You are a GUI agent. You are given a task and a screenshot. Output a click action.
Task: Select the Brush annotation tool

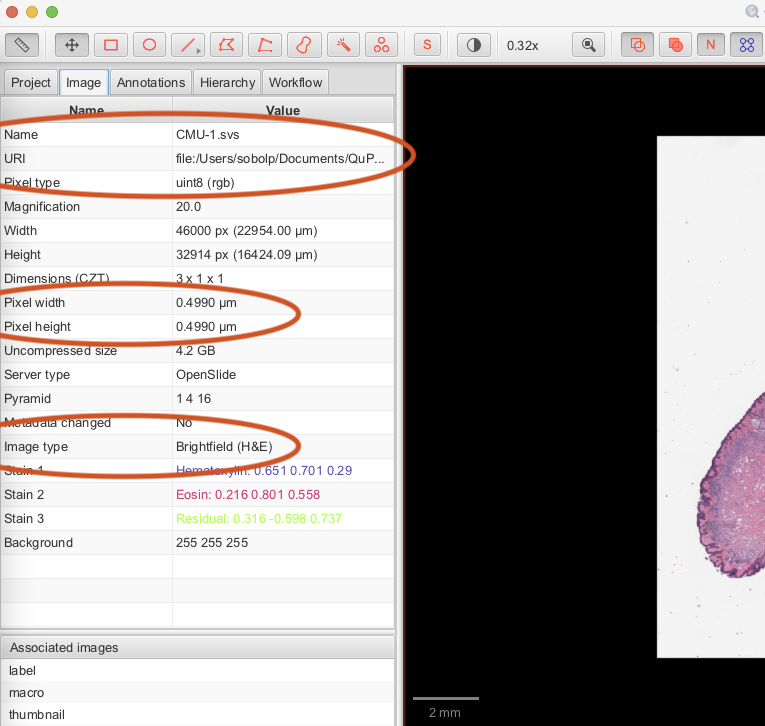point(304,45)
